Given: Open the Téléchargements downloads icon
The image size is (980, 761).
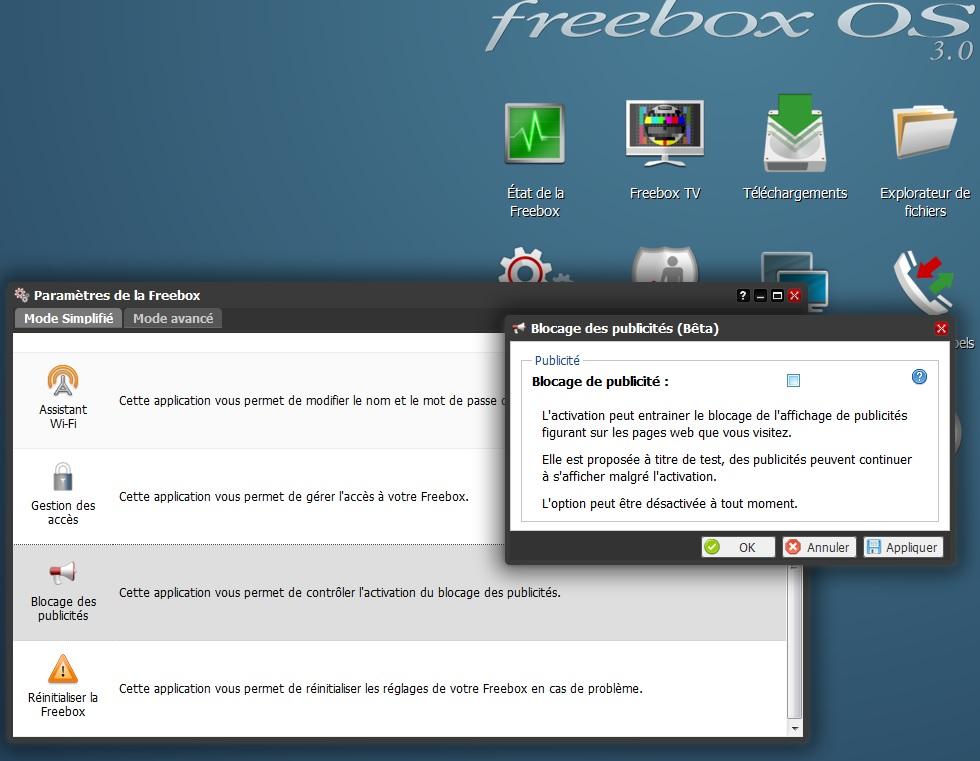Looking at the screenshot, I should pyautogui.click(x=794, y=134).
